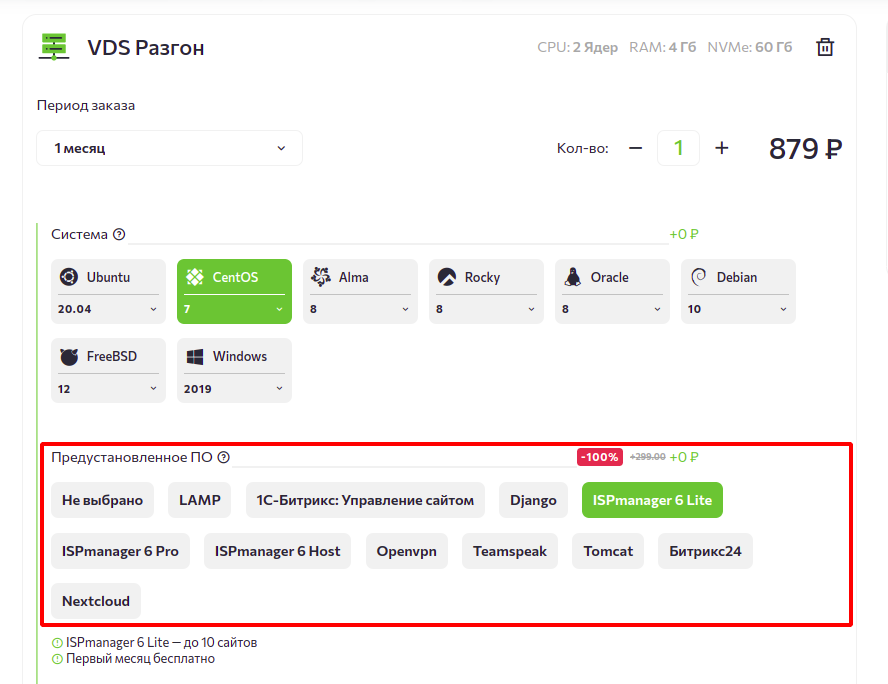Open the help icon next to Система
The height and width of the screenshot is (684, 888).
tap(119, 234)
